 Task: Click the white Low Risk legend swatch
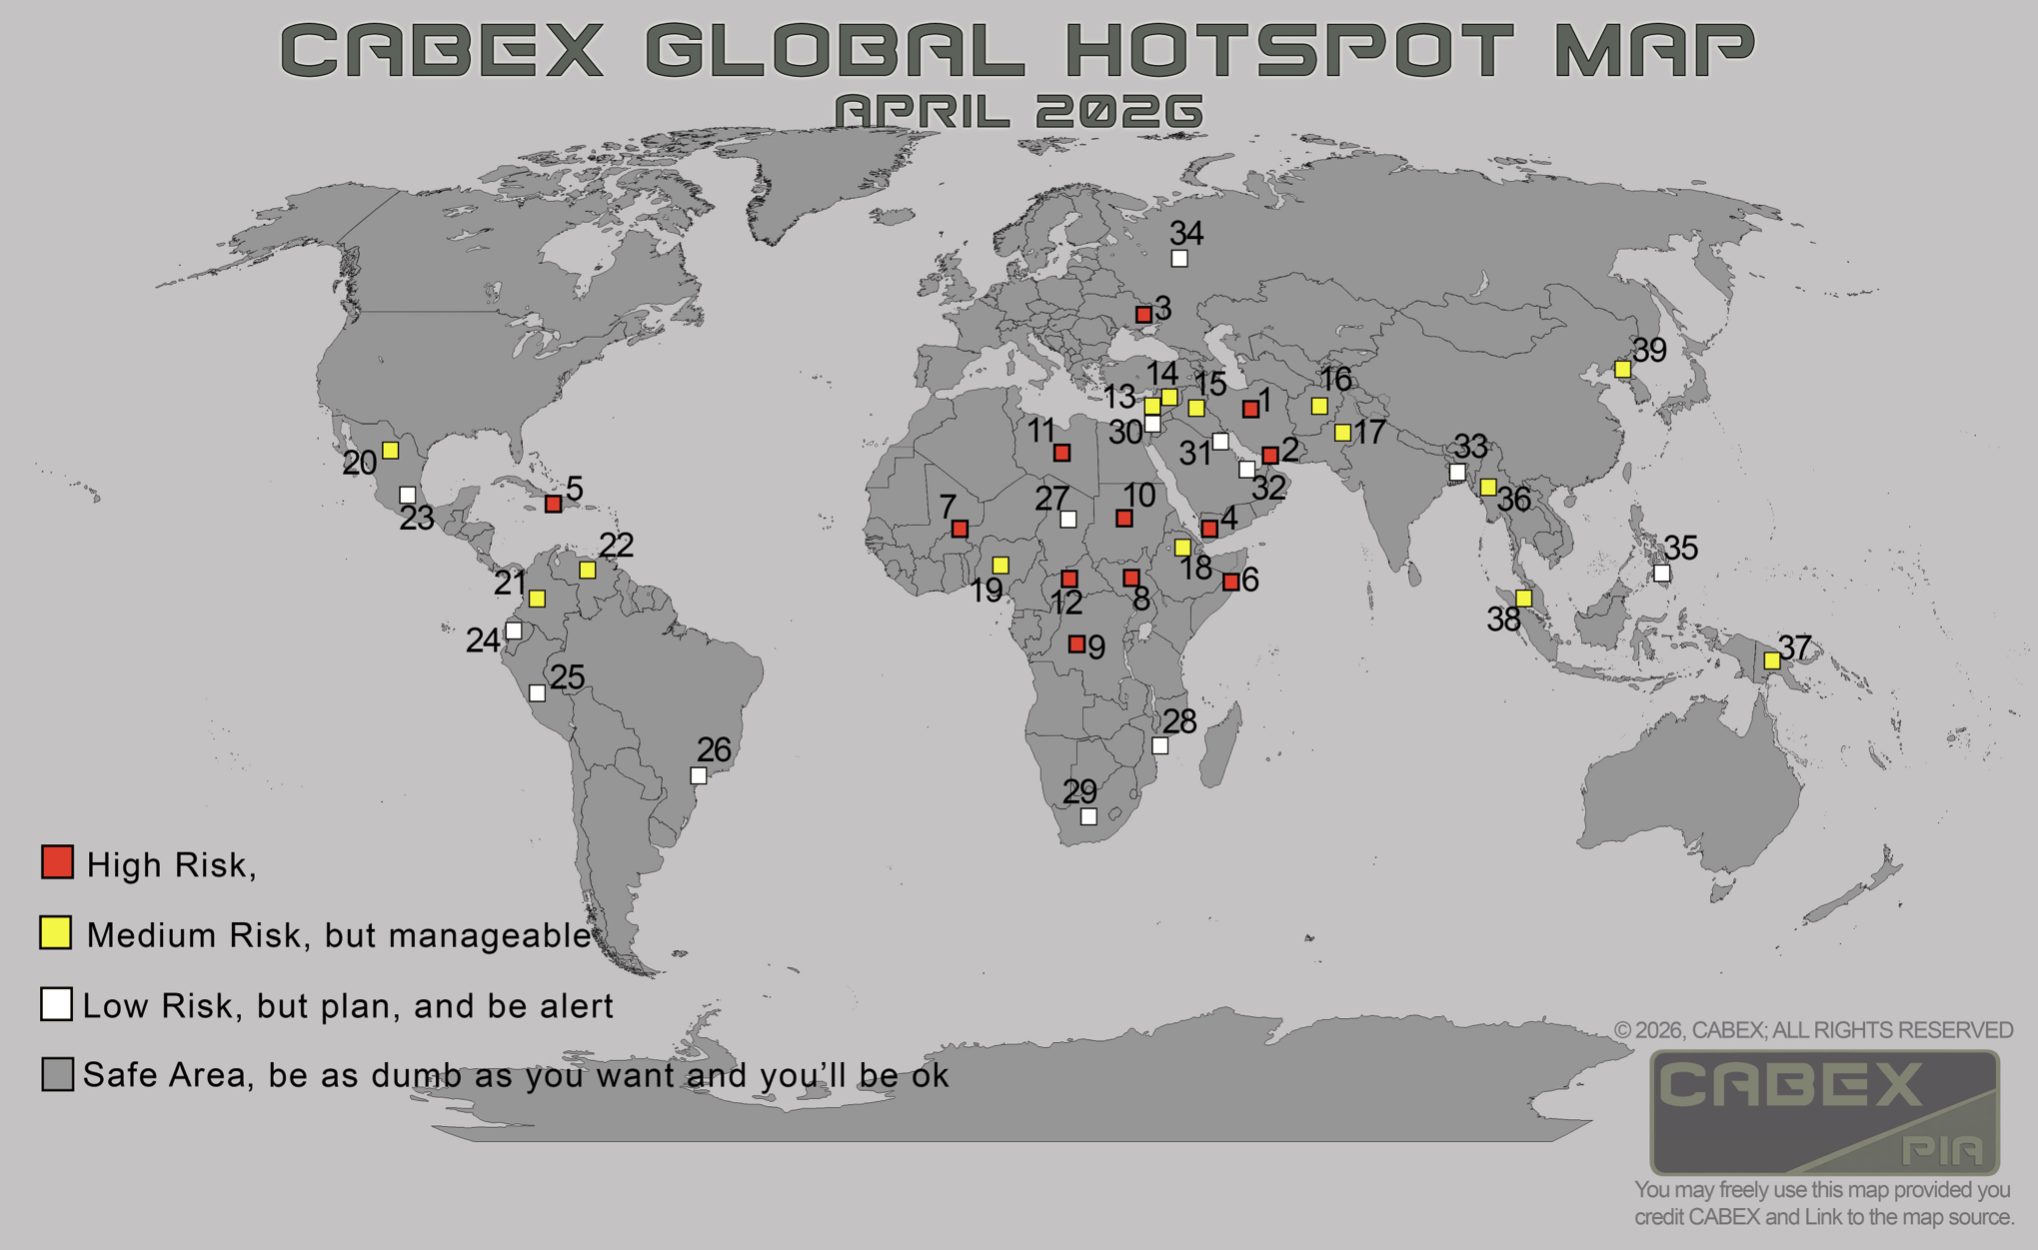click(56, 1004)
